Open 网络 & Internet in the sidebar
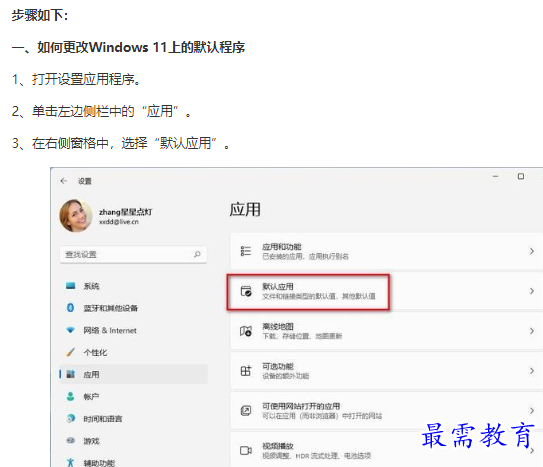 pos(110,330)
